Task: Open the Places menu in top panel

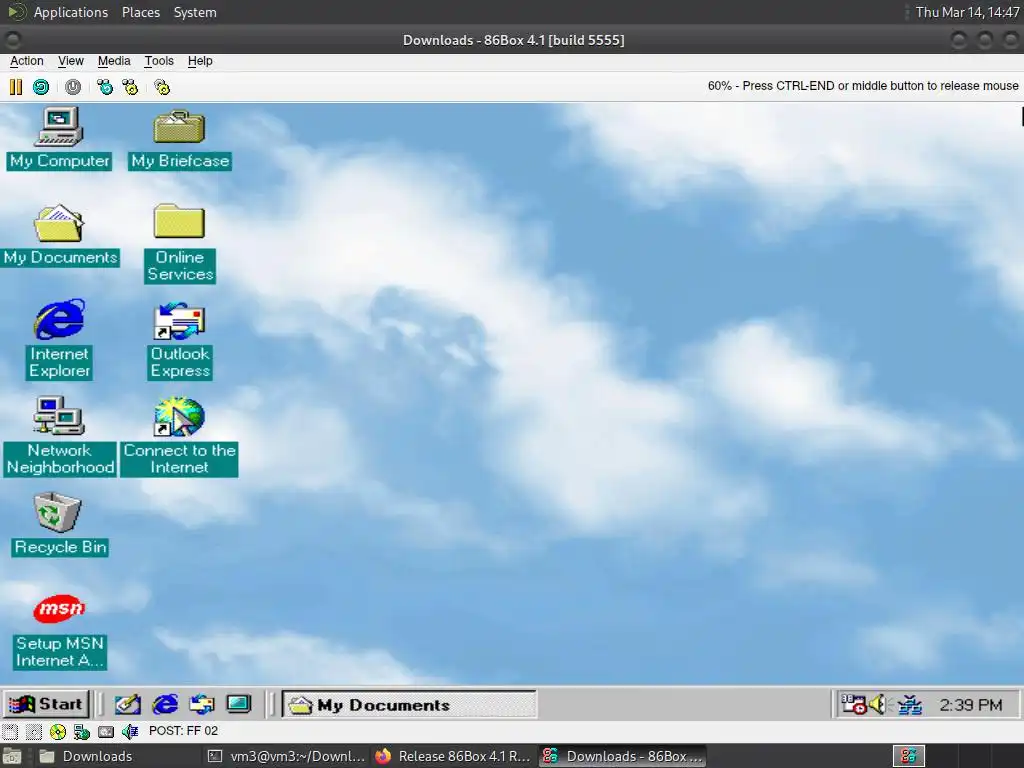Action: 141,12
